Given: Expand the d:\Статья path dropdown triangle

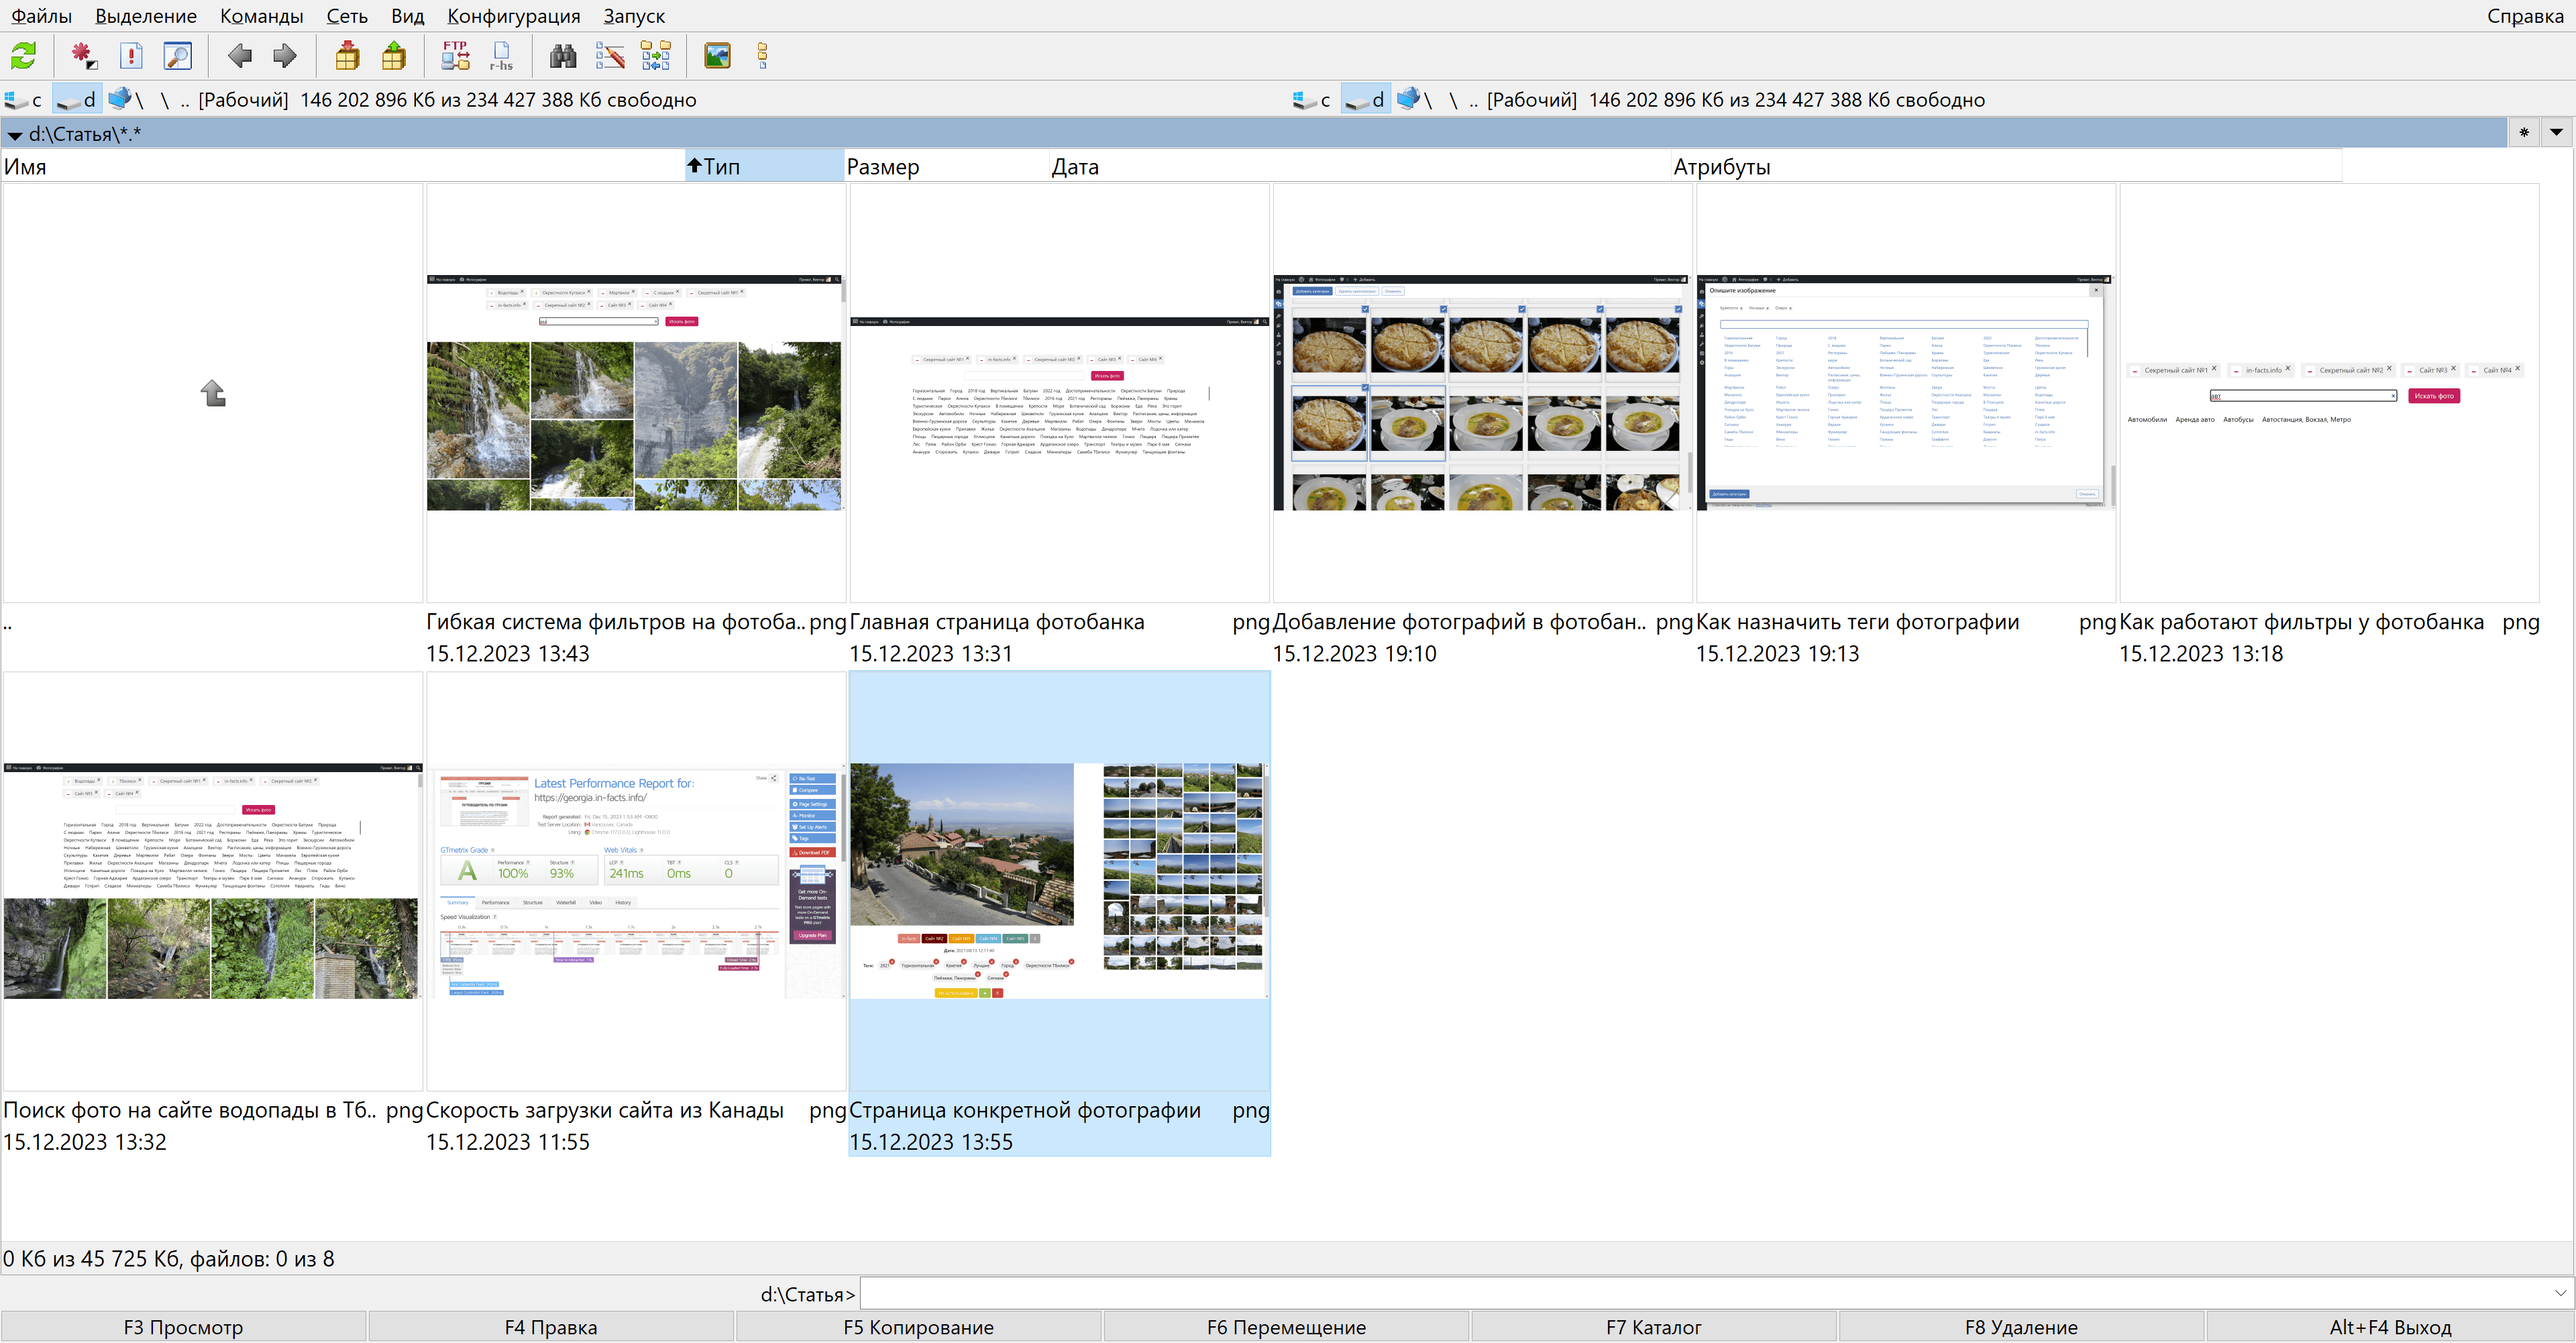Looking at the screenshot, I should (x=15, y=135).
